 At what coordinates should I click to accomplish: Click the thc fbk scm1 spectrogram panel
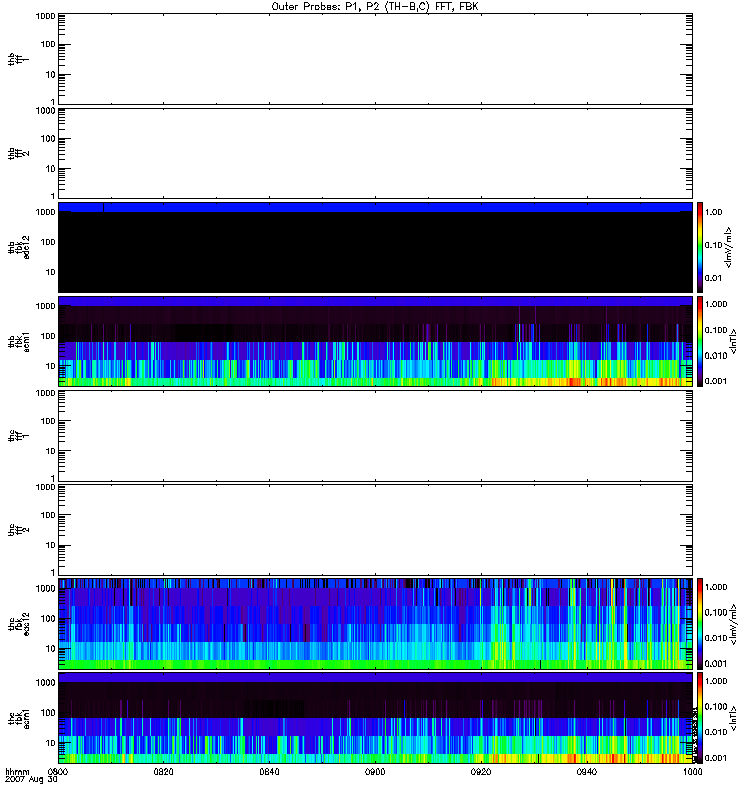(x=375, y=717)
